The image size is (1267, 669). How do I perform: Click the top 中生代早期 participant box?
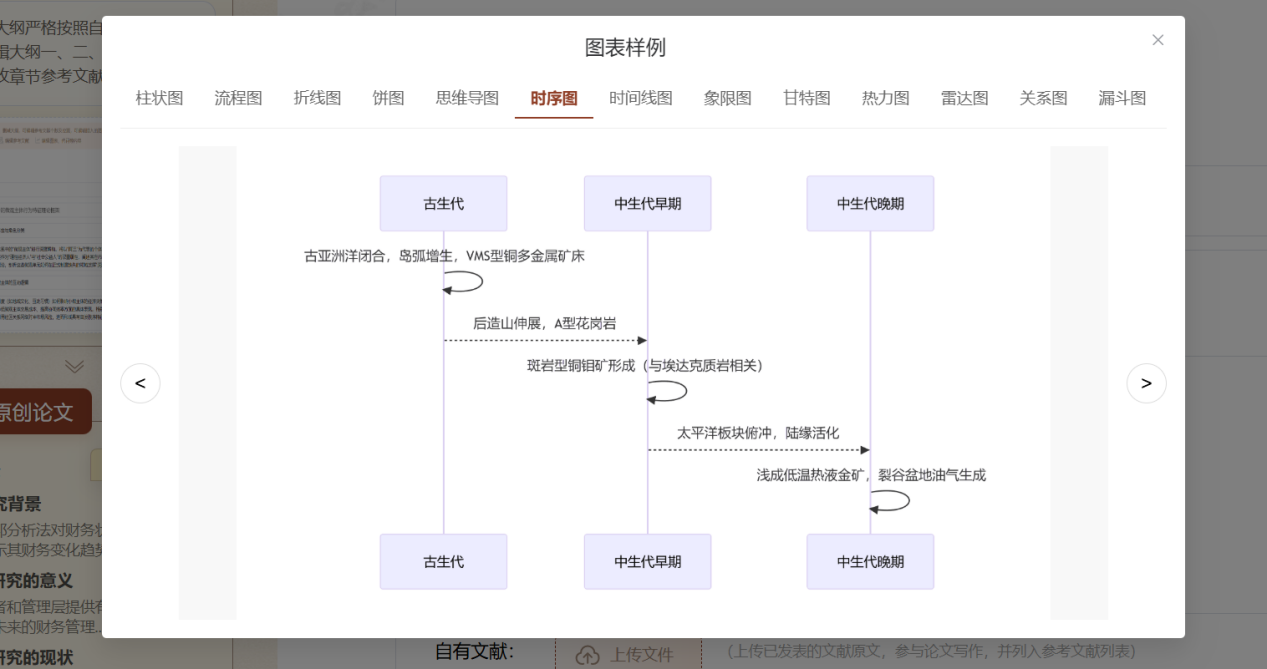(648, 203)
